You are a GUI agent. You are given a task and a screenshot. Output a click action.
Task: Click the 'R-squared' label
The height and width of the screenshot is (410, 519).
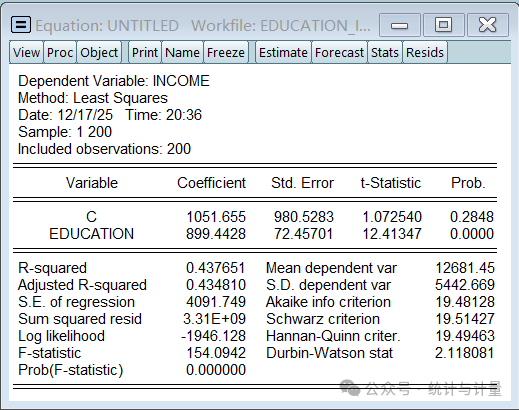[52, 268]
